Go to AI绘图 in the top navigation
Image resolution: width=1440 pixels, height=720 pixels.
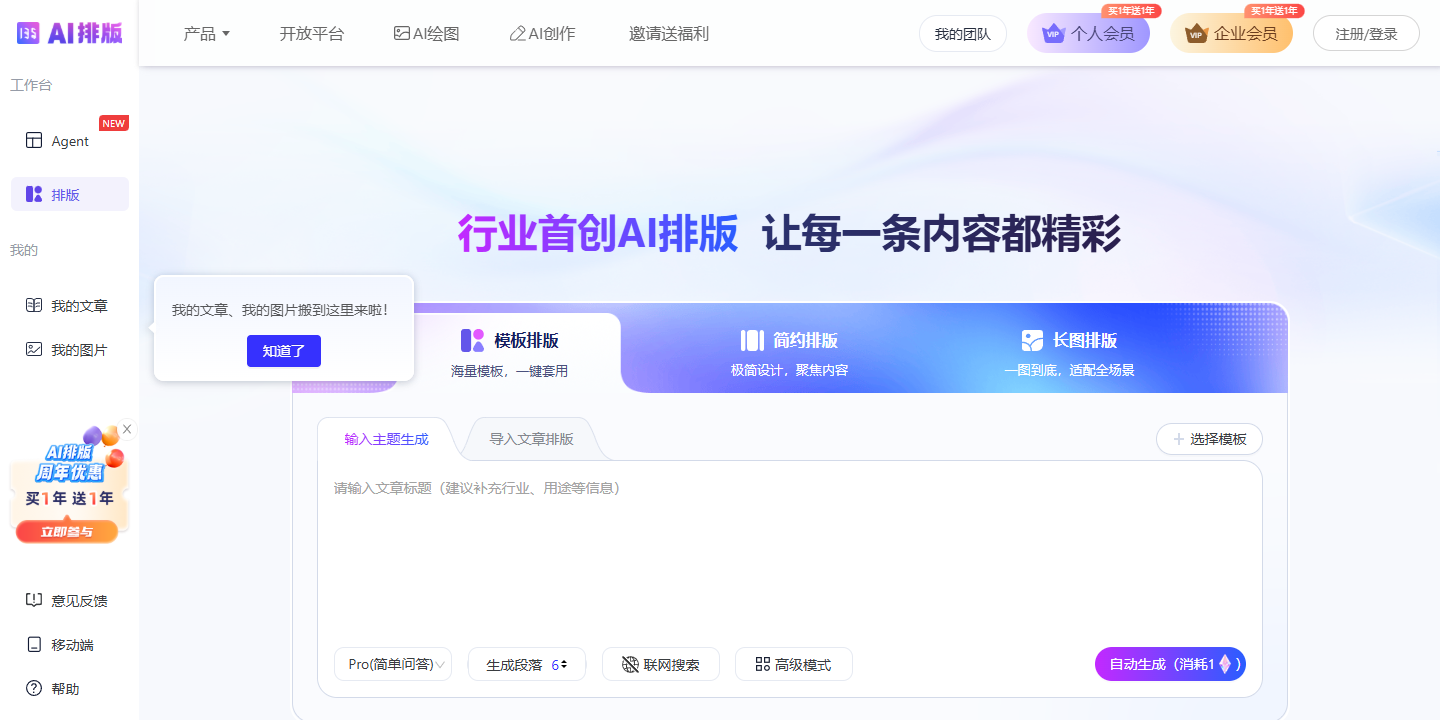[x=427, y=33]
